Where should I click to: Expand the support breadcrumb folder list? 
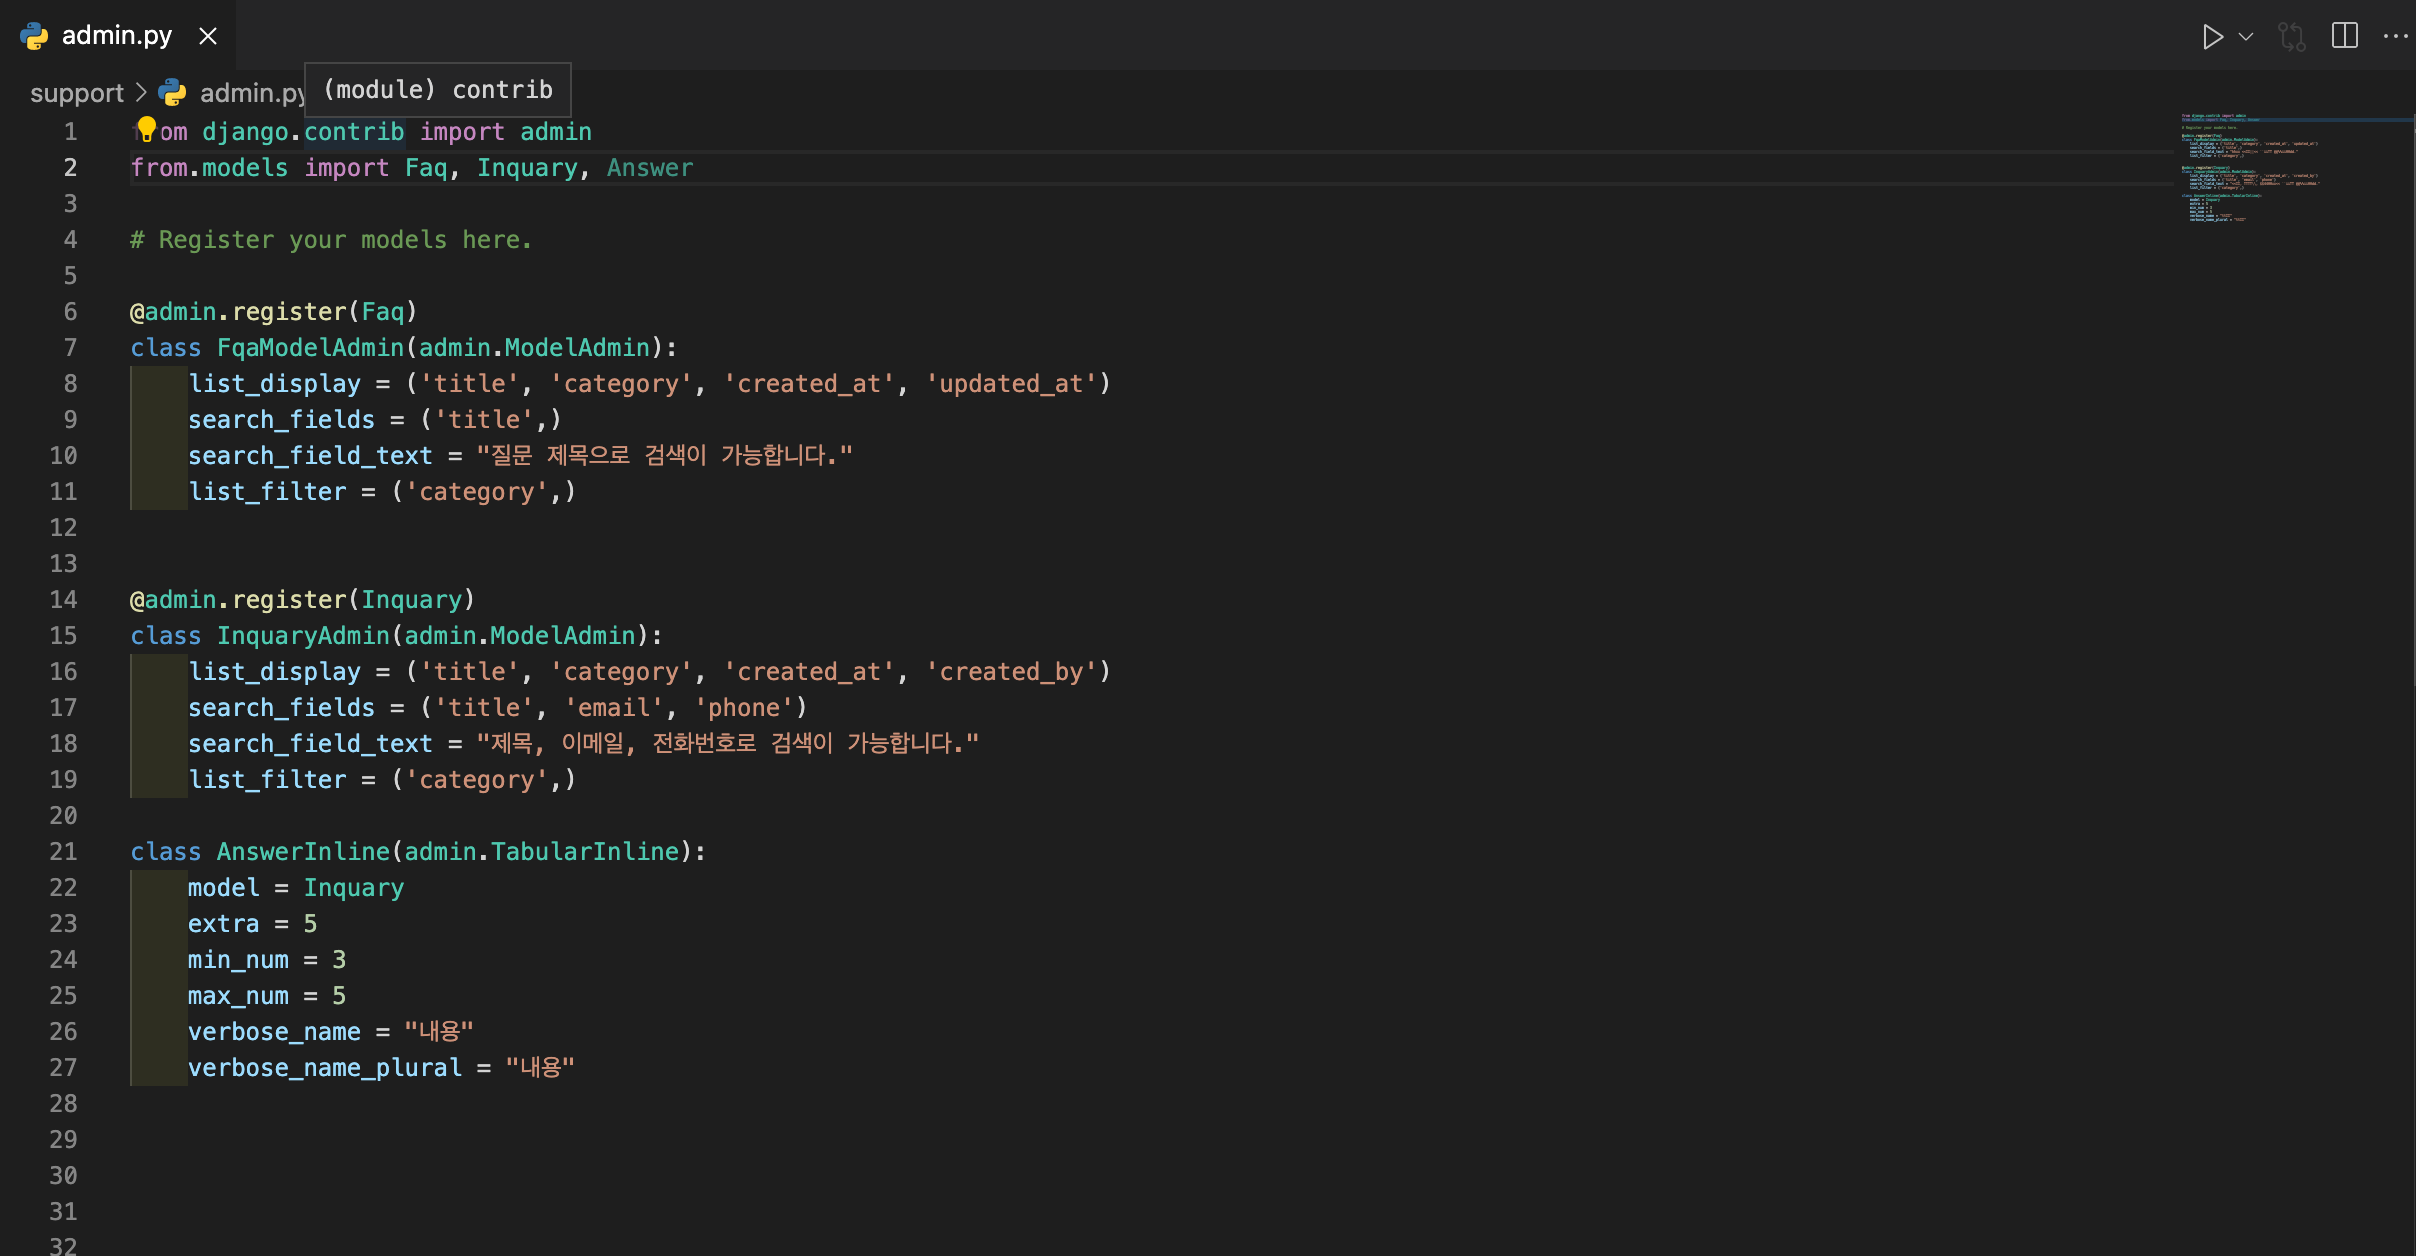coord(77,93)
